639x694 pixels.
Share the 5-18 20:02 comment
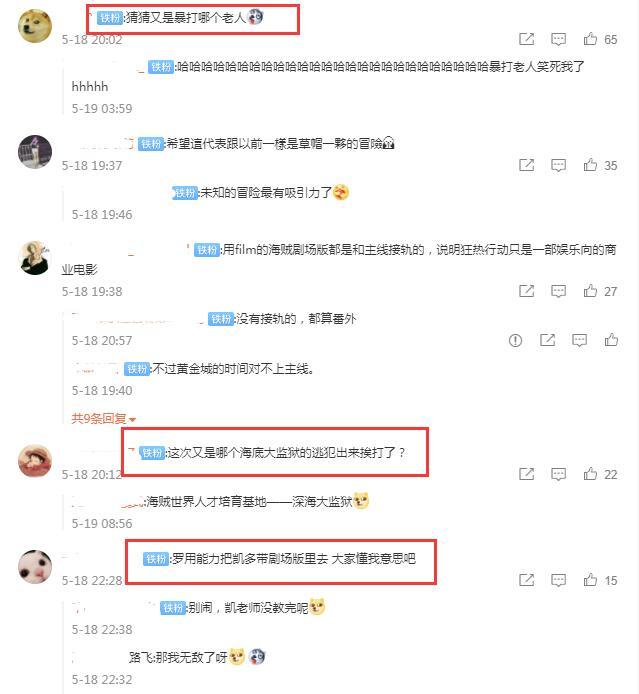coord(526,39)
